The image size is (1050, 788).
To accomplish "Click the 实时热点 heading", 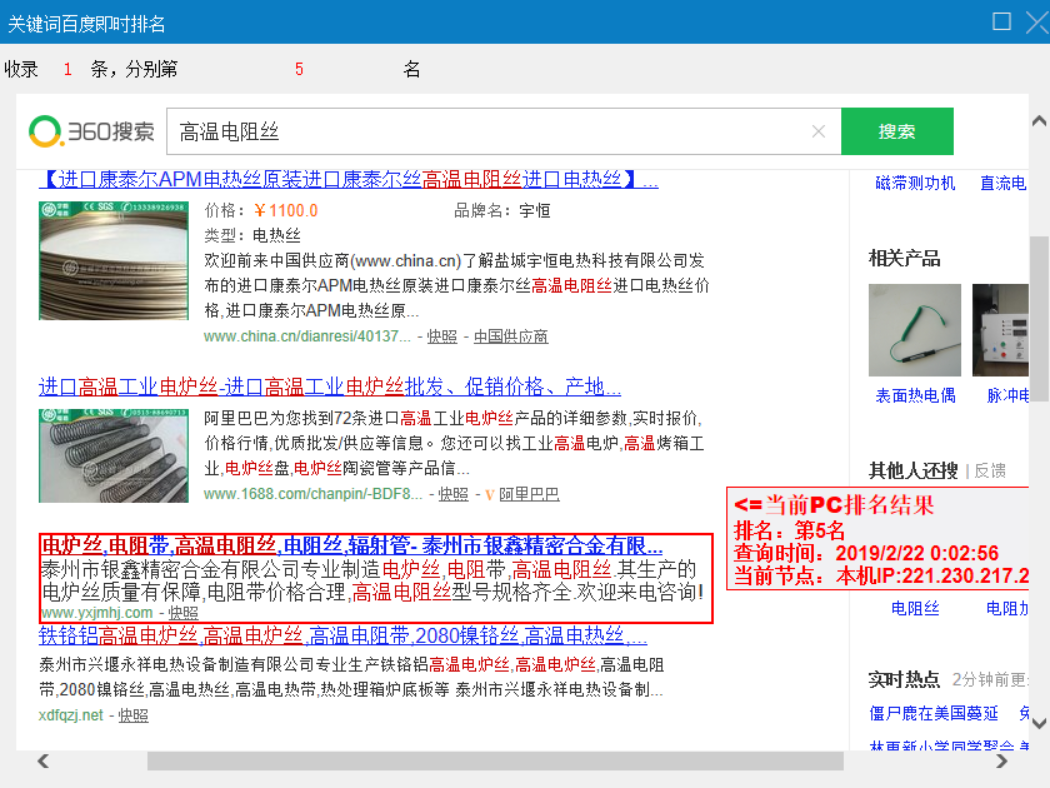I will coord(904,680).
